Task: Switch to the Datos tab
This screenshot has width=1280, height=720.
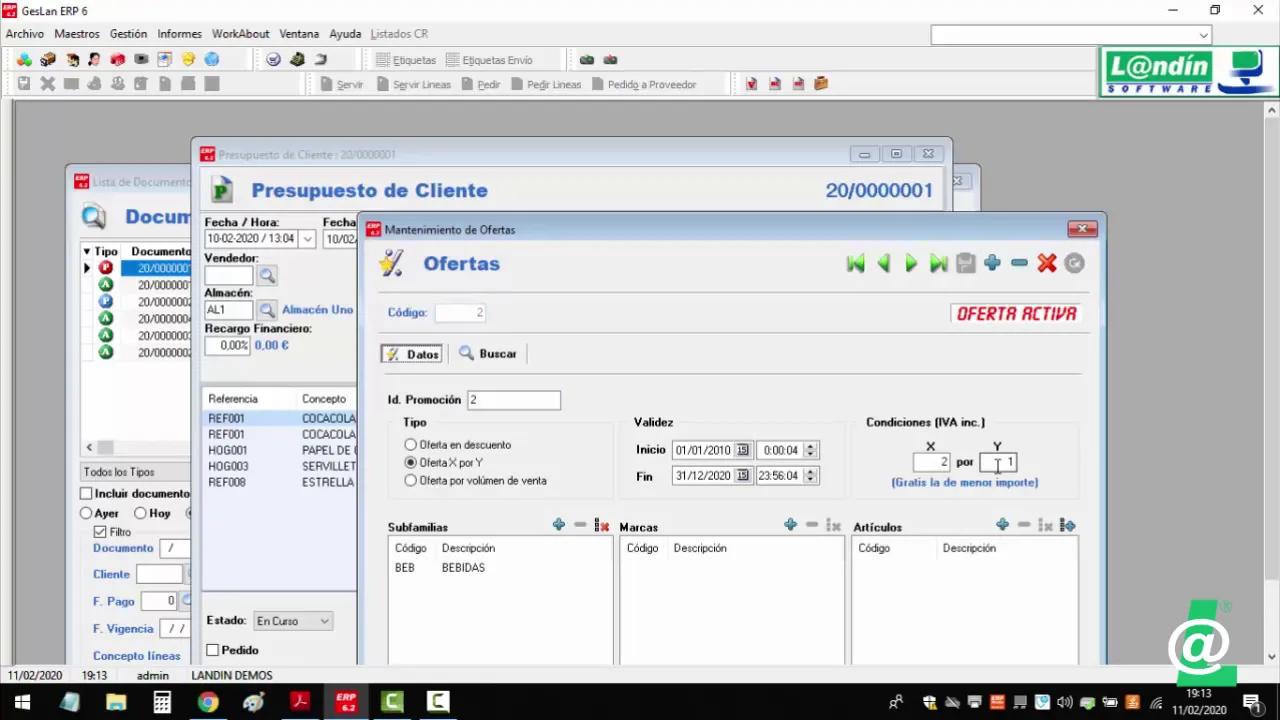Action: tap(412, 354)
